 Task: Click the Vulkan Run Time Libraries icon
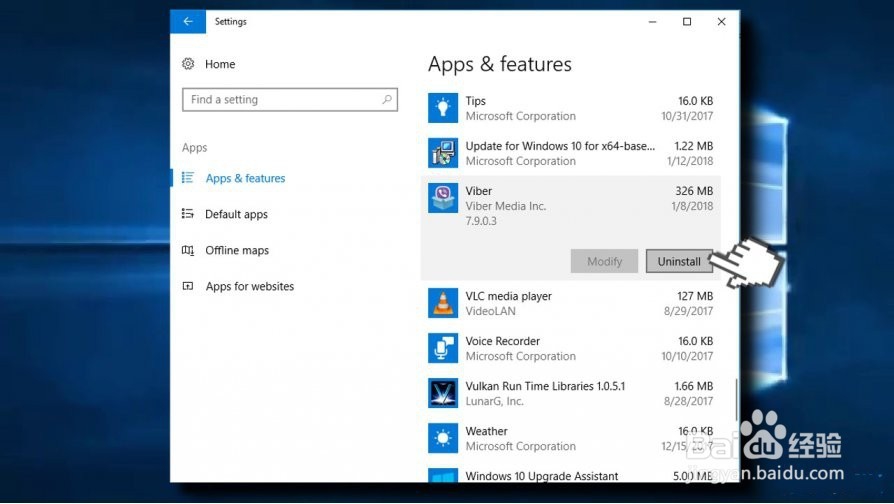[443, 393]
